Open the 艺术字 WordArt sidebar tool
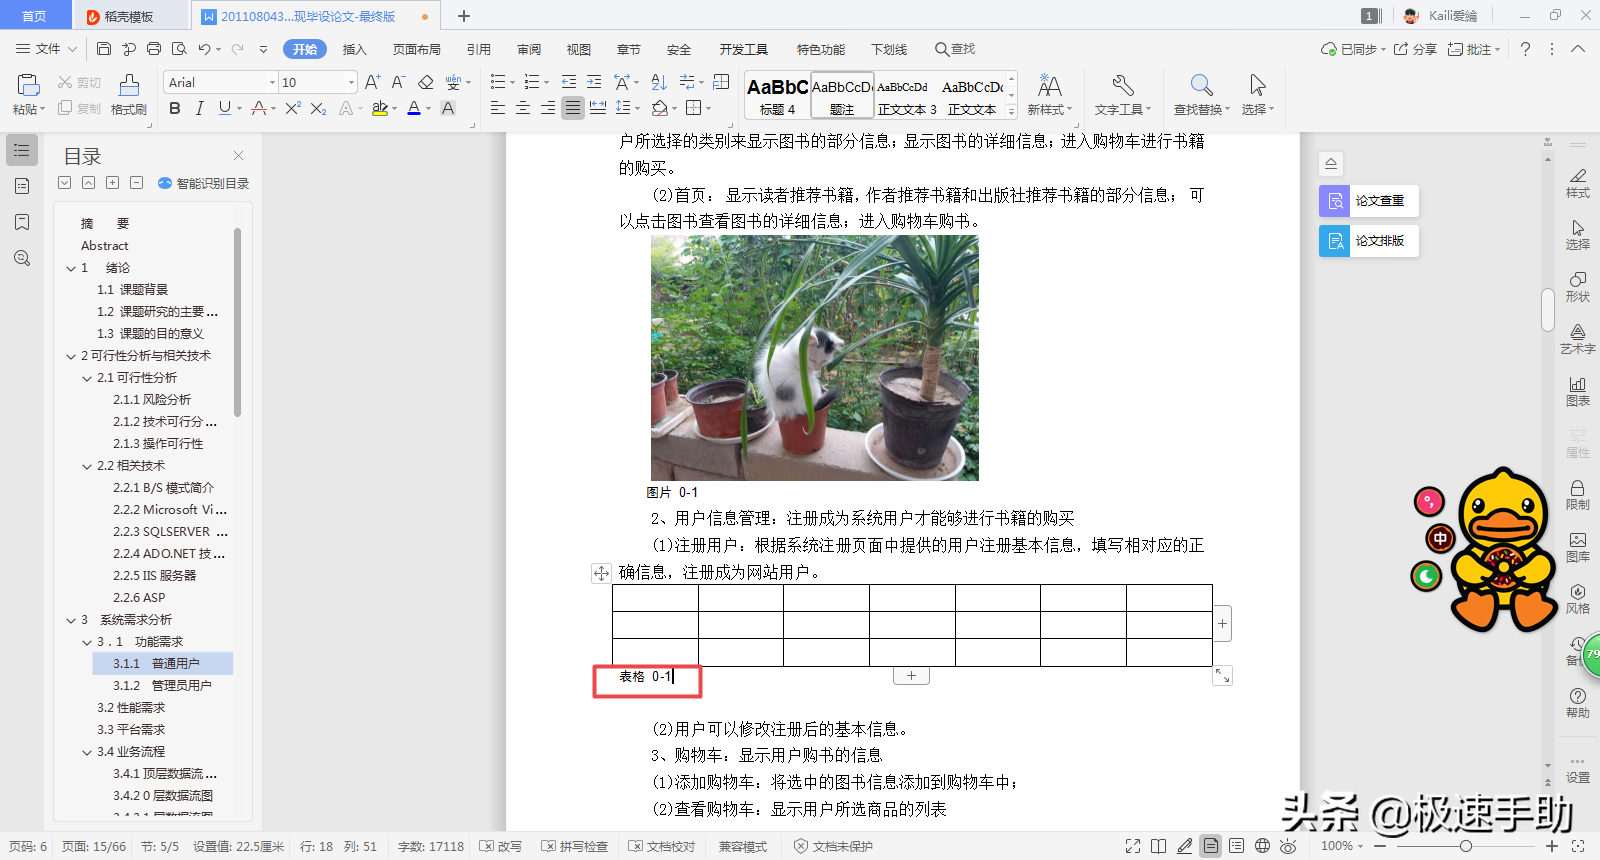This screenshot has height=860, width=1600. tap(1578, 339)
